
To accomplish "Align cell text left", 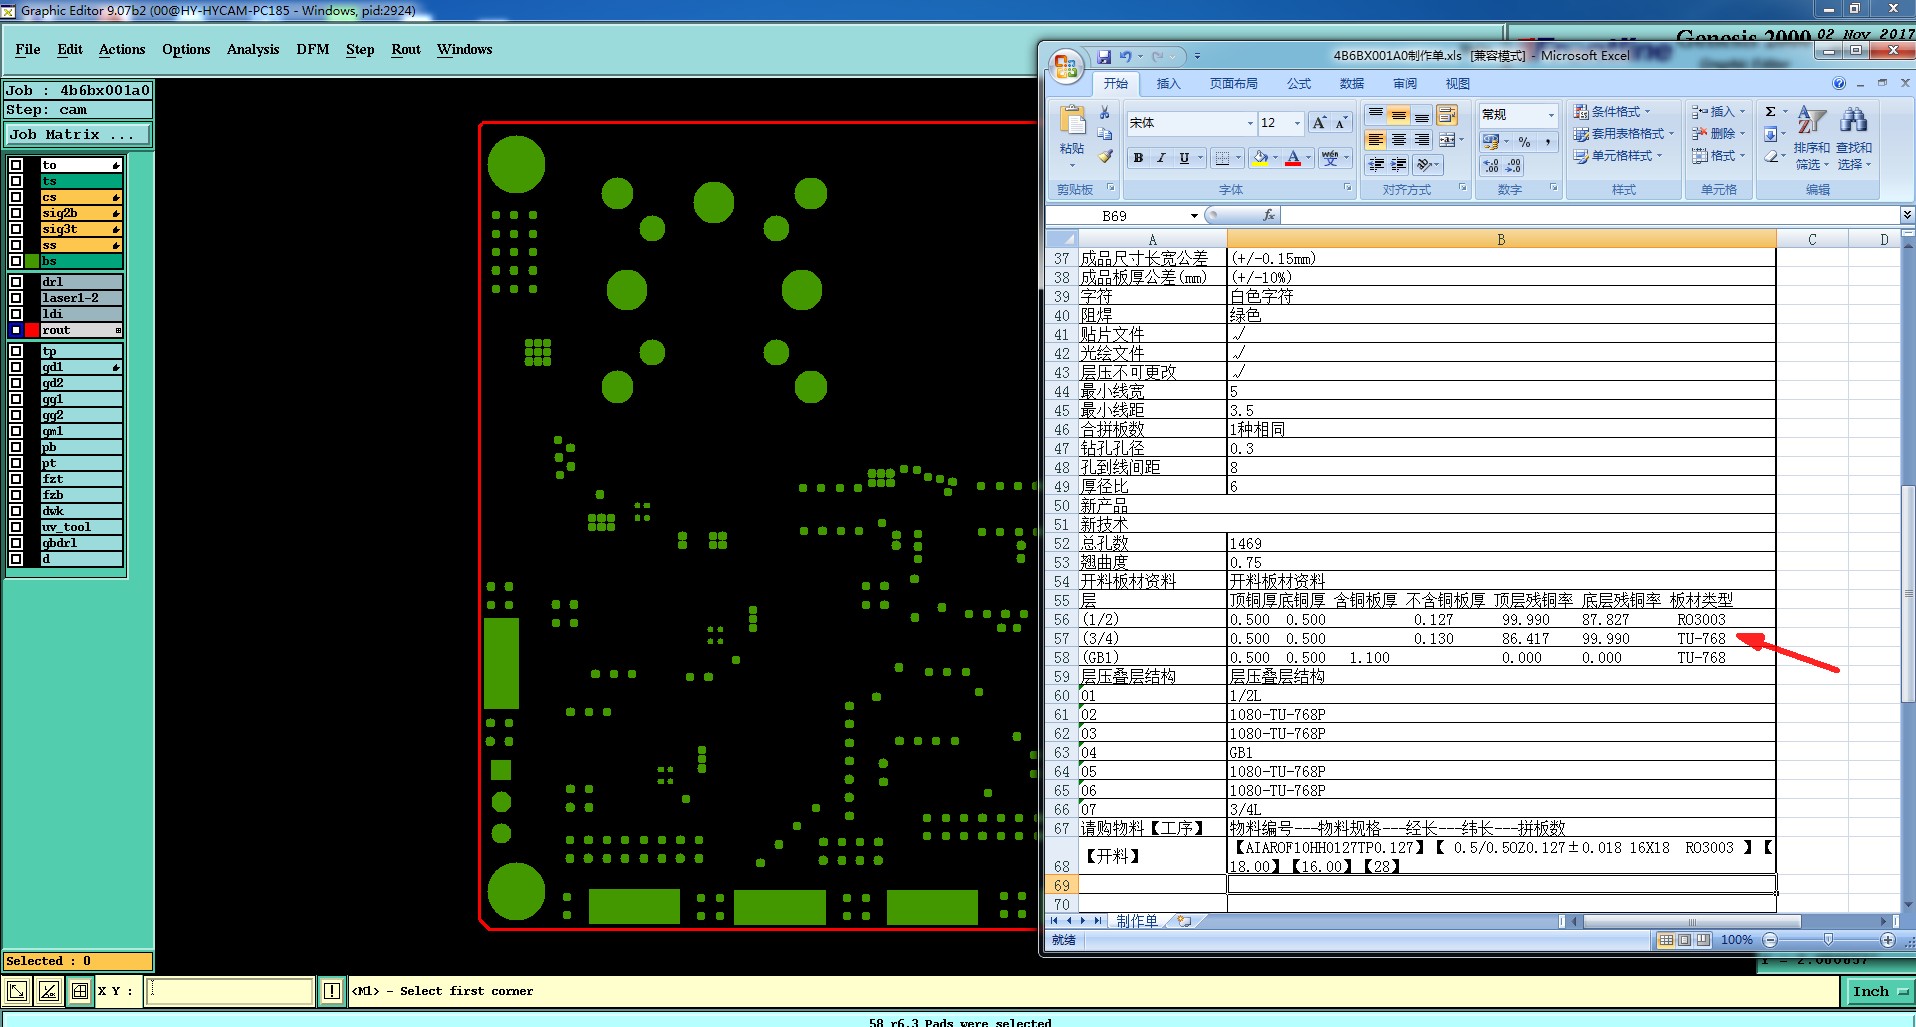I will coord(1376,140).
